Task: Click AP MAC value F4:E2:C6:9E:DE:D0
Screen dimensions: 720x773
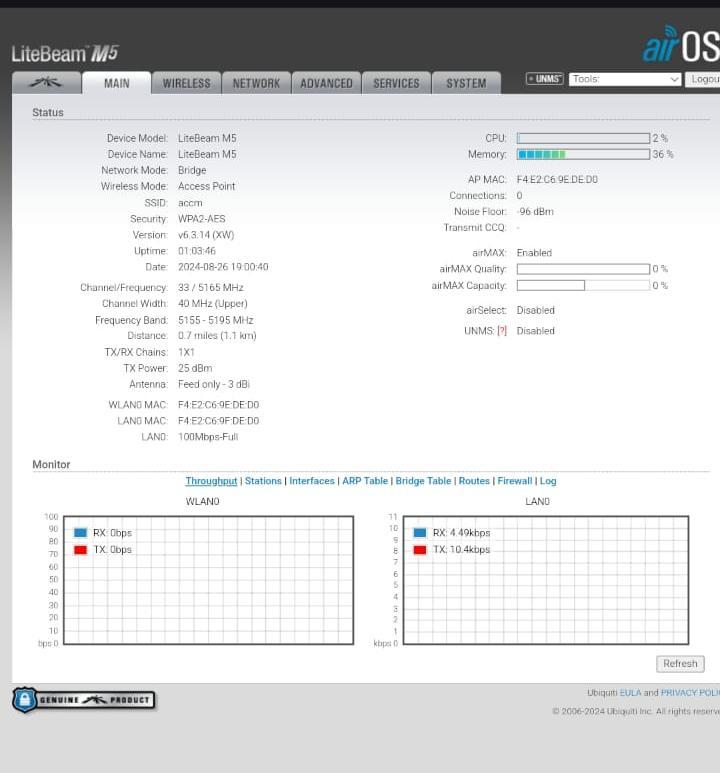Action: 557,179
